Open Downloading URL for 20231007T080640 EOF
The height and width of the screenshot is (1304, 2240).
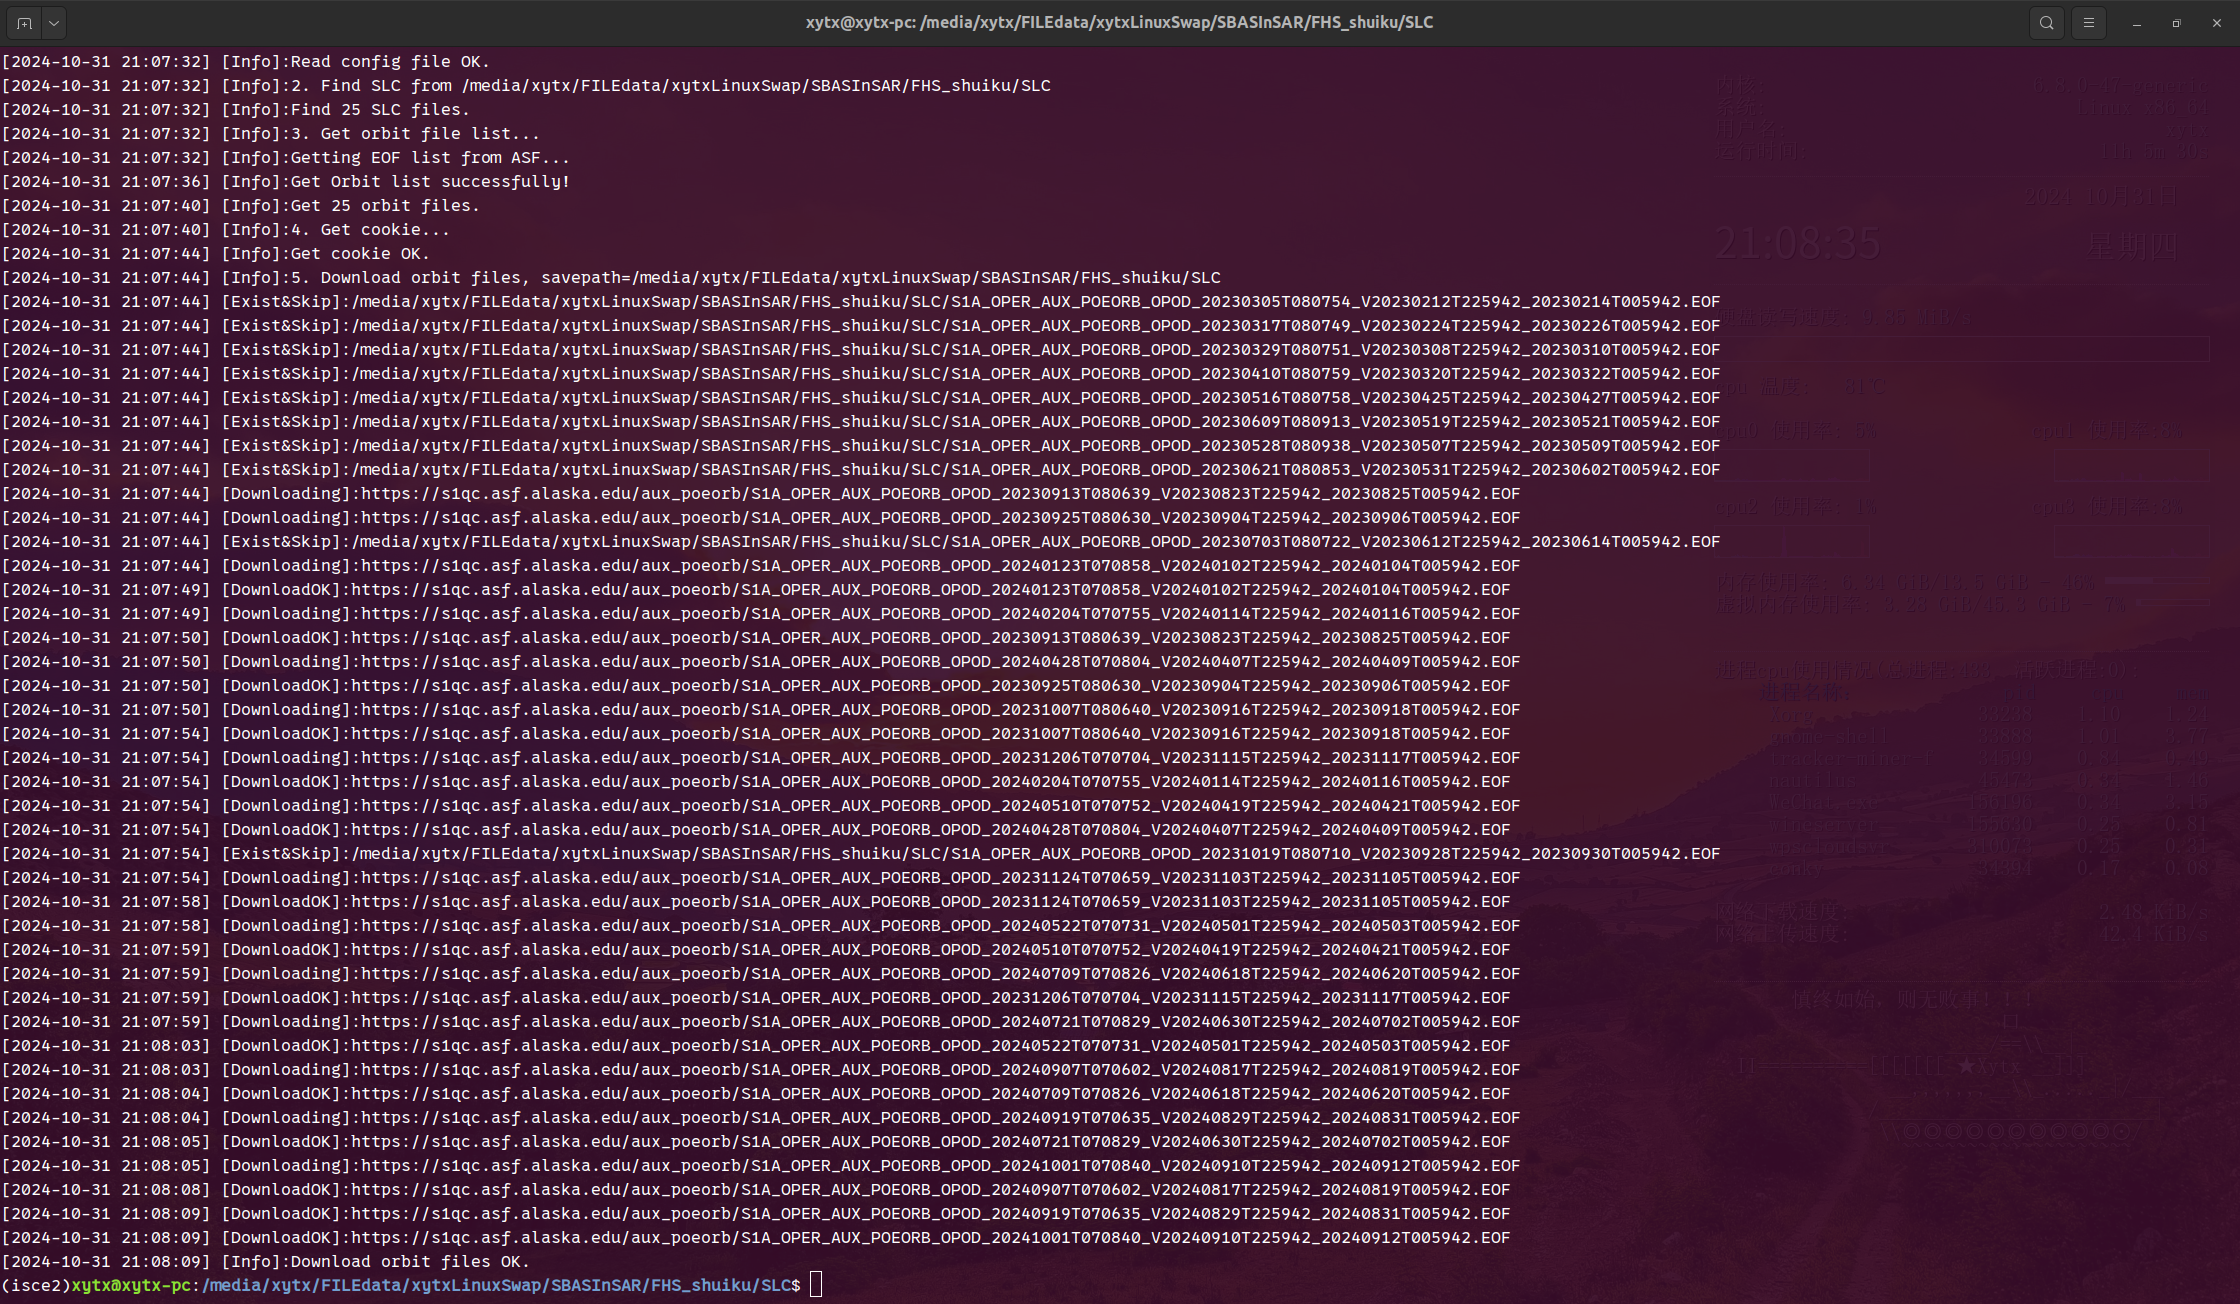(941, 710)
